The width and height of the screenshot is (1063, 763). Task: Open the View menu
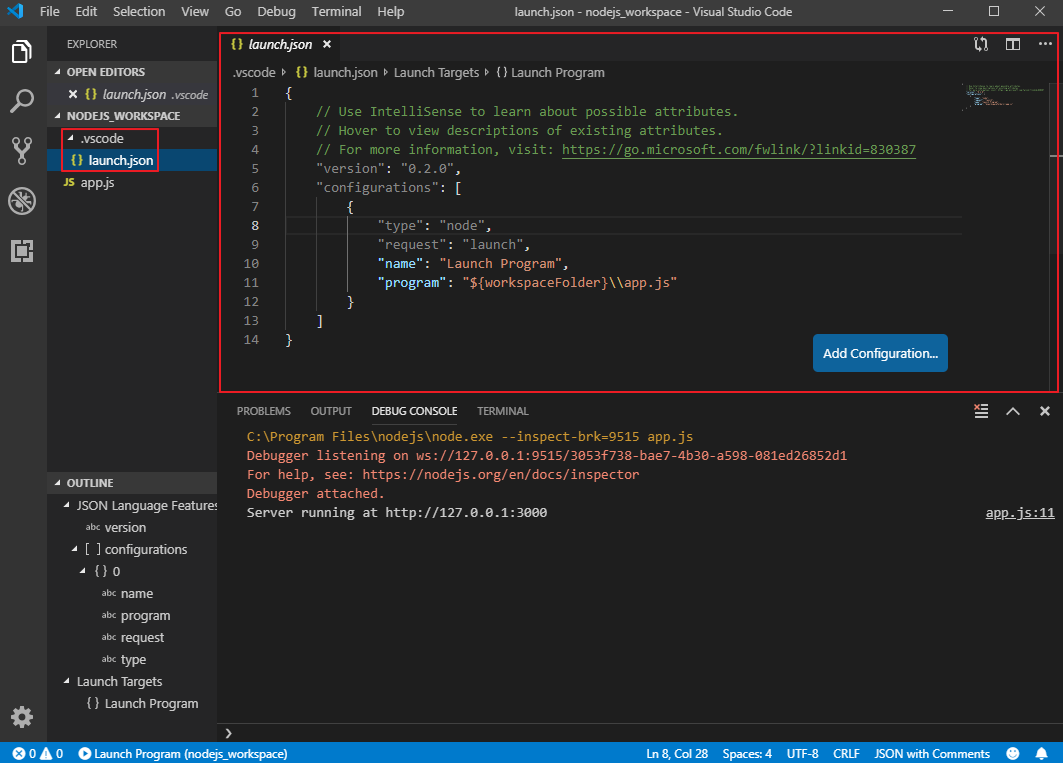pyautogui.click(x=195, y=12)
